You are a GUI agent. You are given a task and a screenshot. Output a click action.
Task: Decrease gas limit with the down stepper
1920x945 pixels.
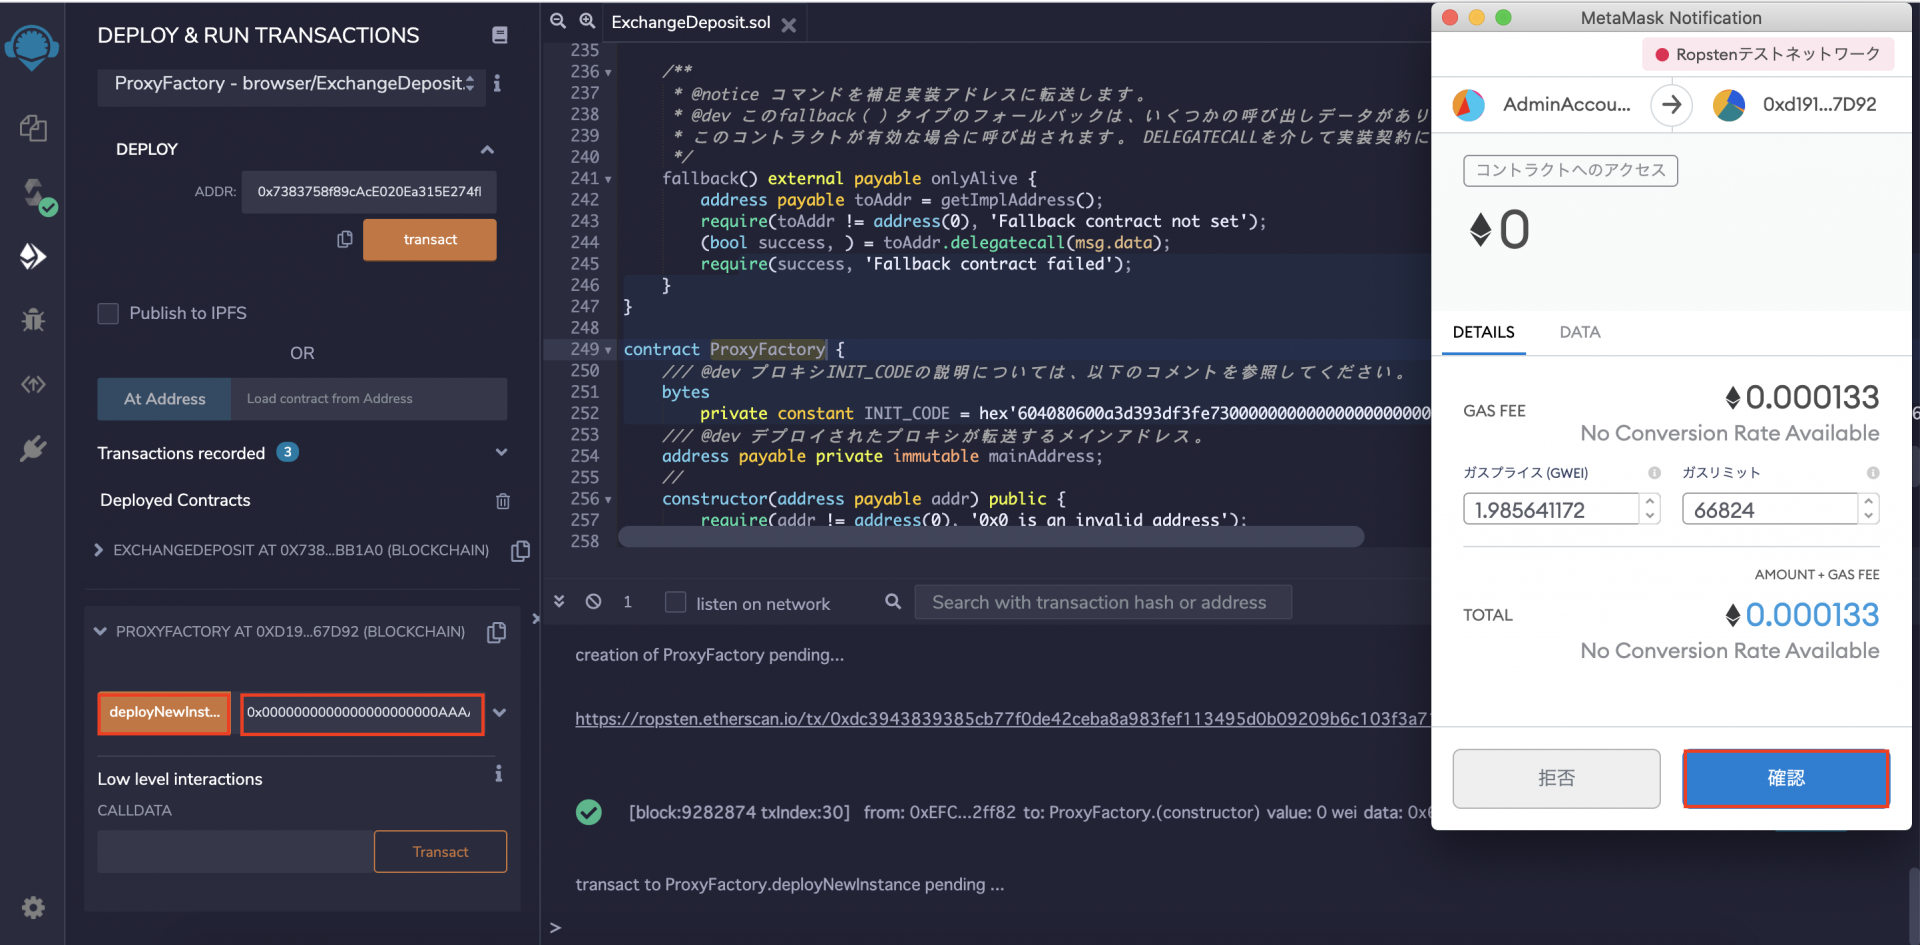(x=1869, y=517)
